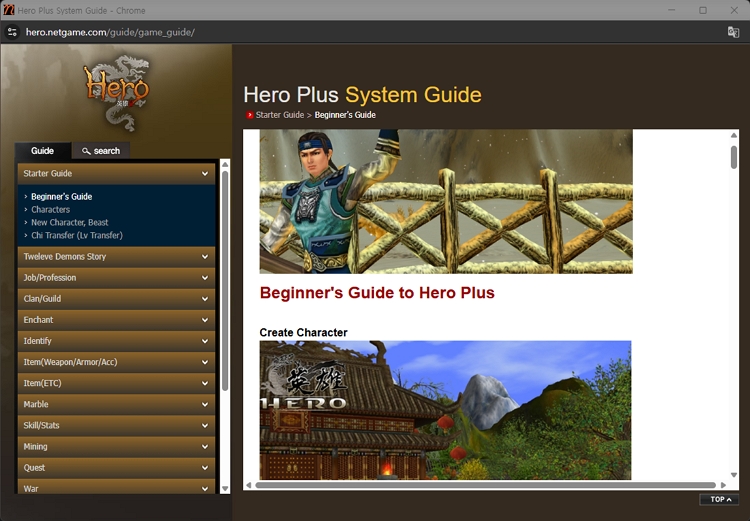Click the magnifier icon on search tab

pos(86,151)
